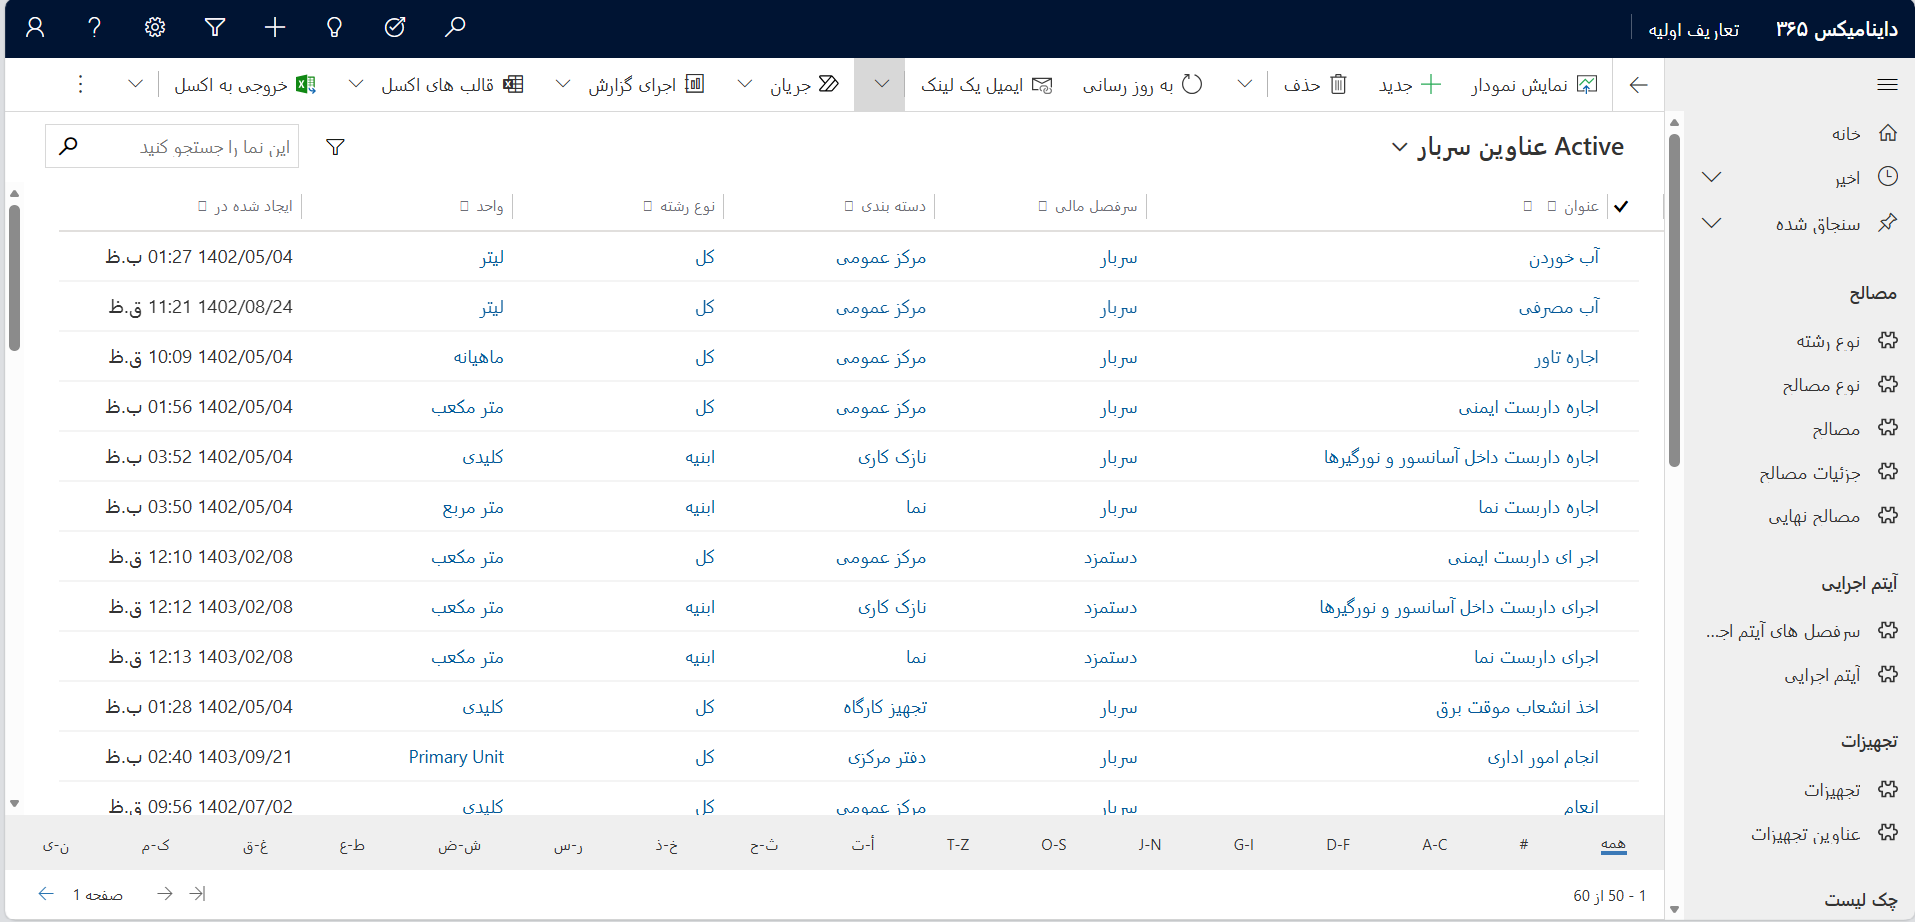Open the settings gear icon
The image size is (1915, 922).
pos(155,28)
